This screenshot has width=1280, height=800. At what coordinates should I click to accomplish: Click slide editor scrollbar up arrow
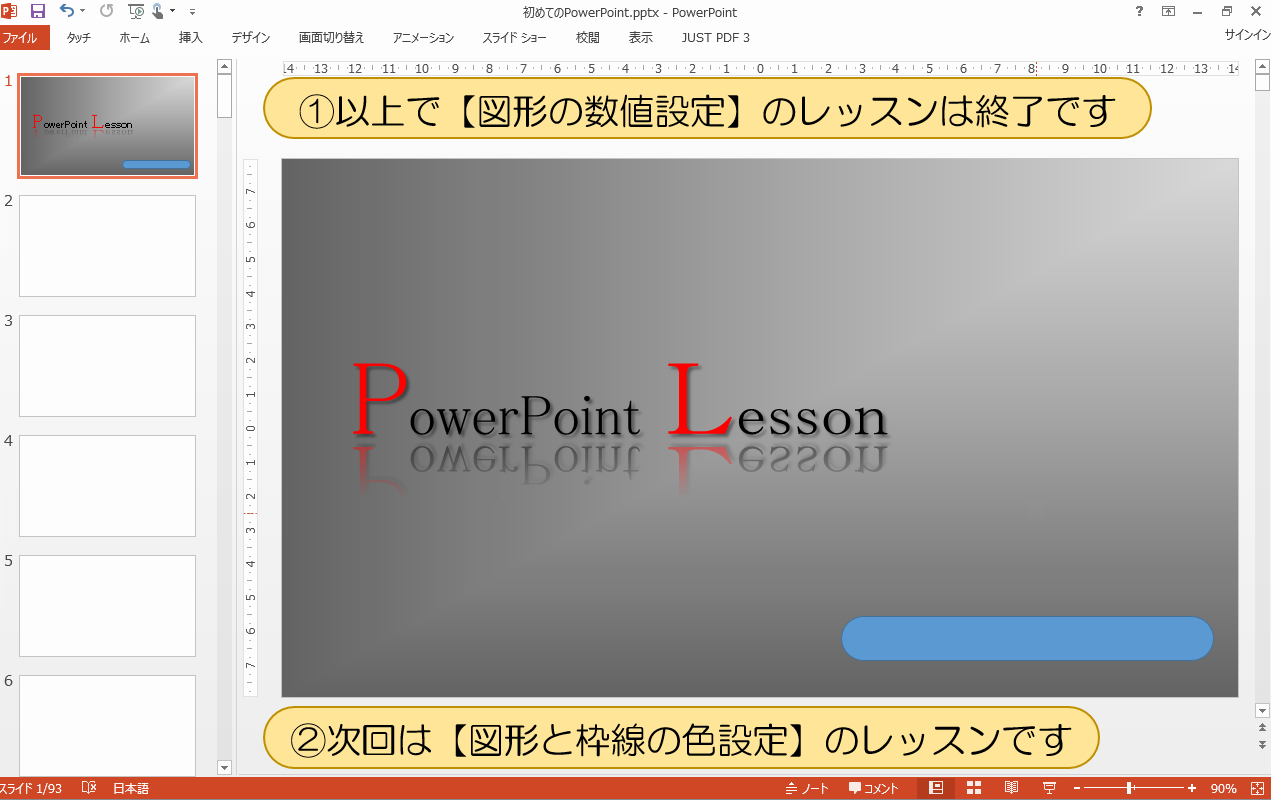[x=1262, y=68]
